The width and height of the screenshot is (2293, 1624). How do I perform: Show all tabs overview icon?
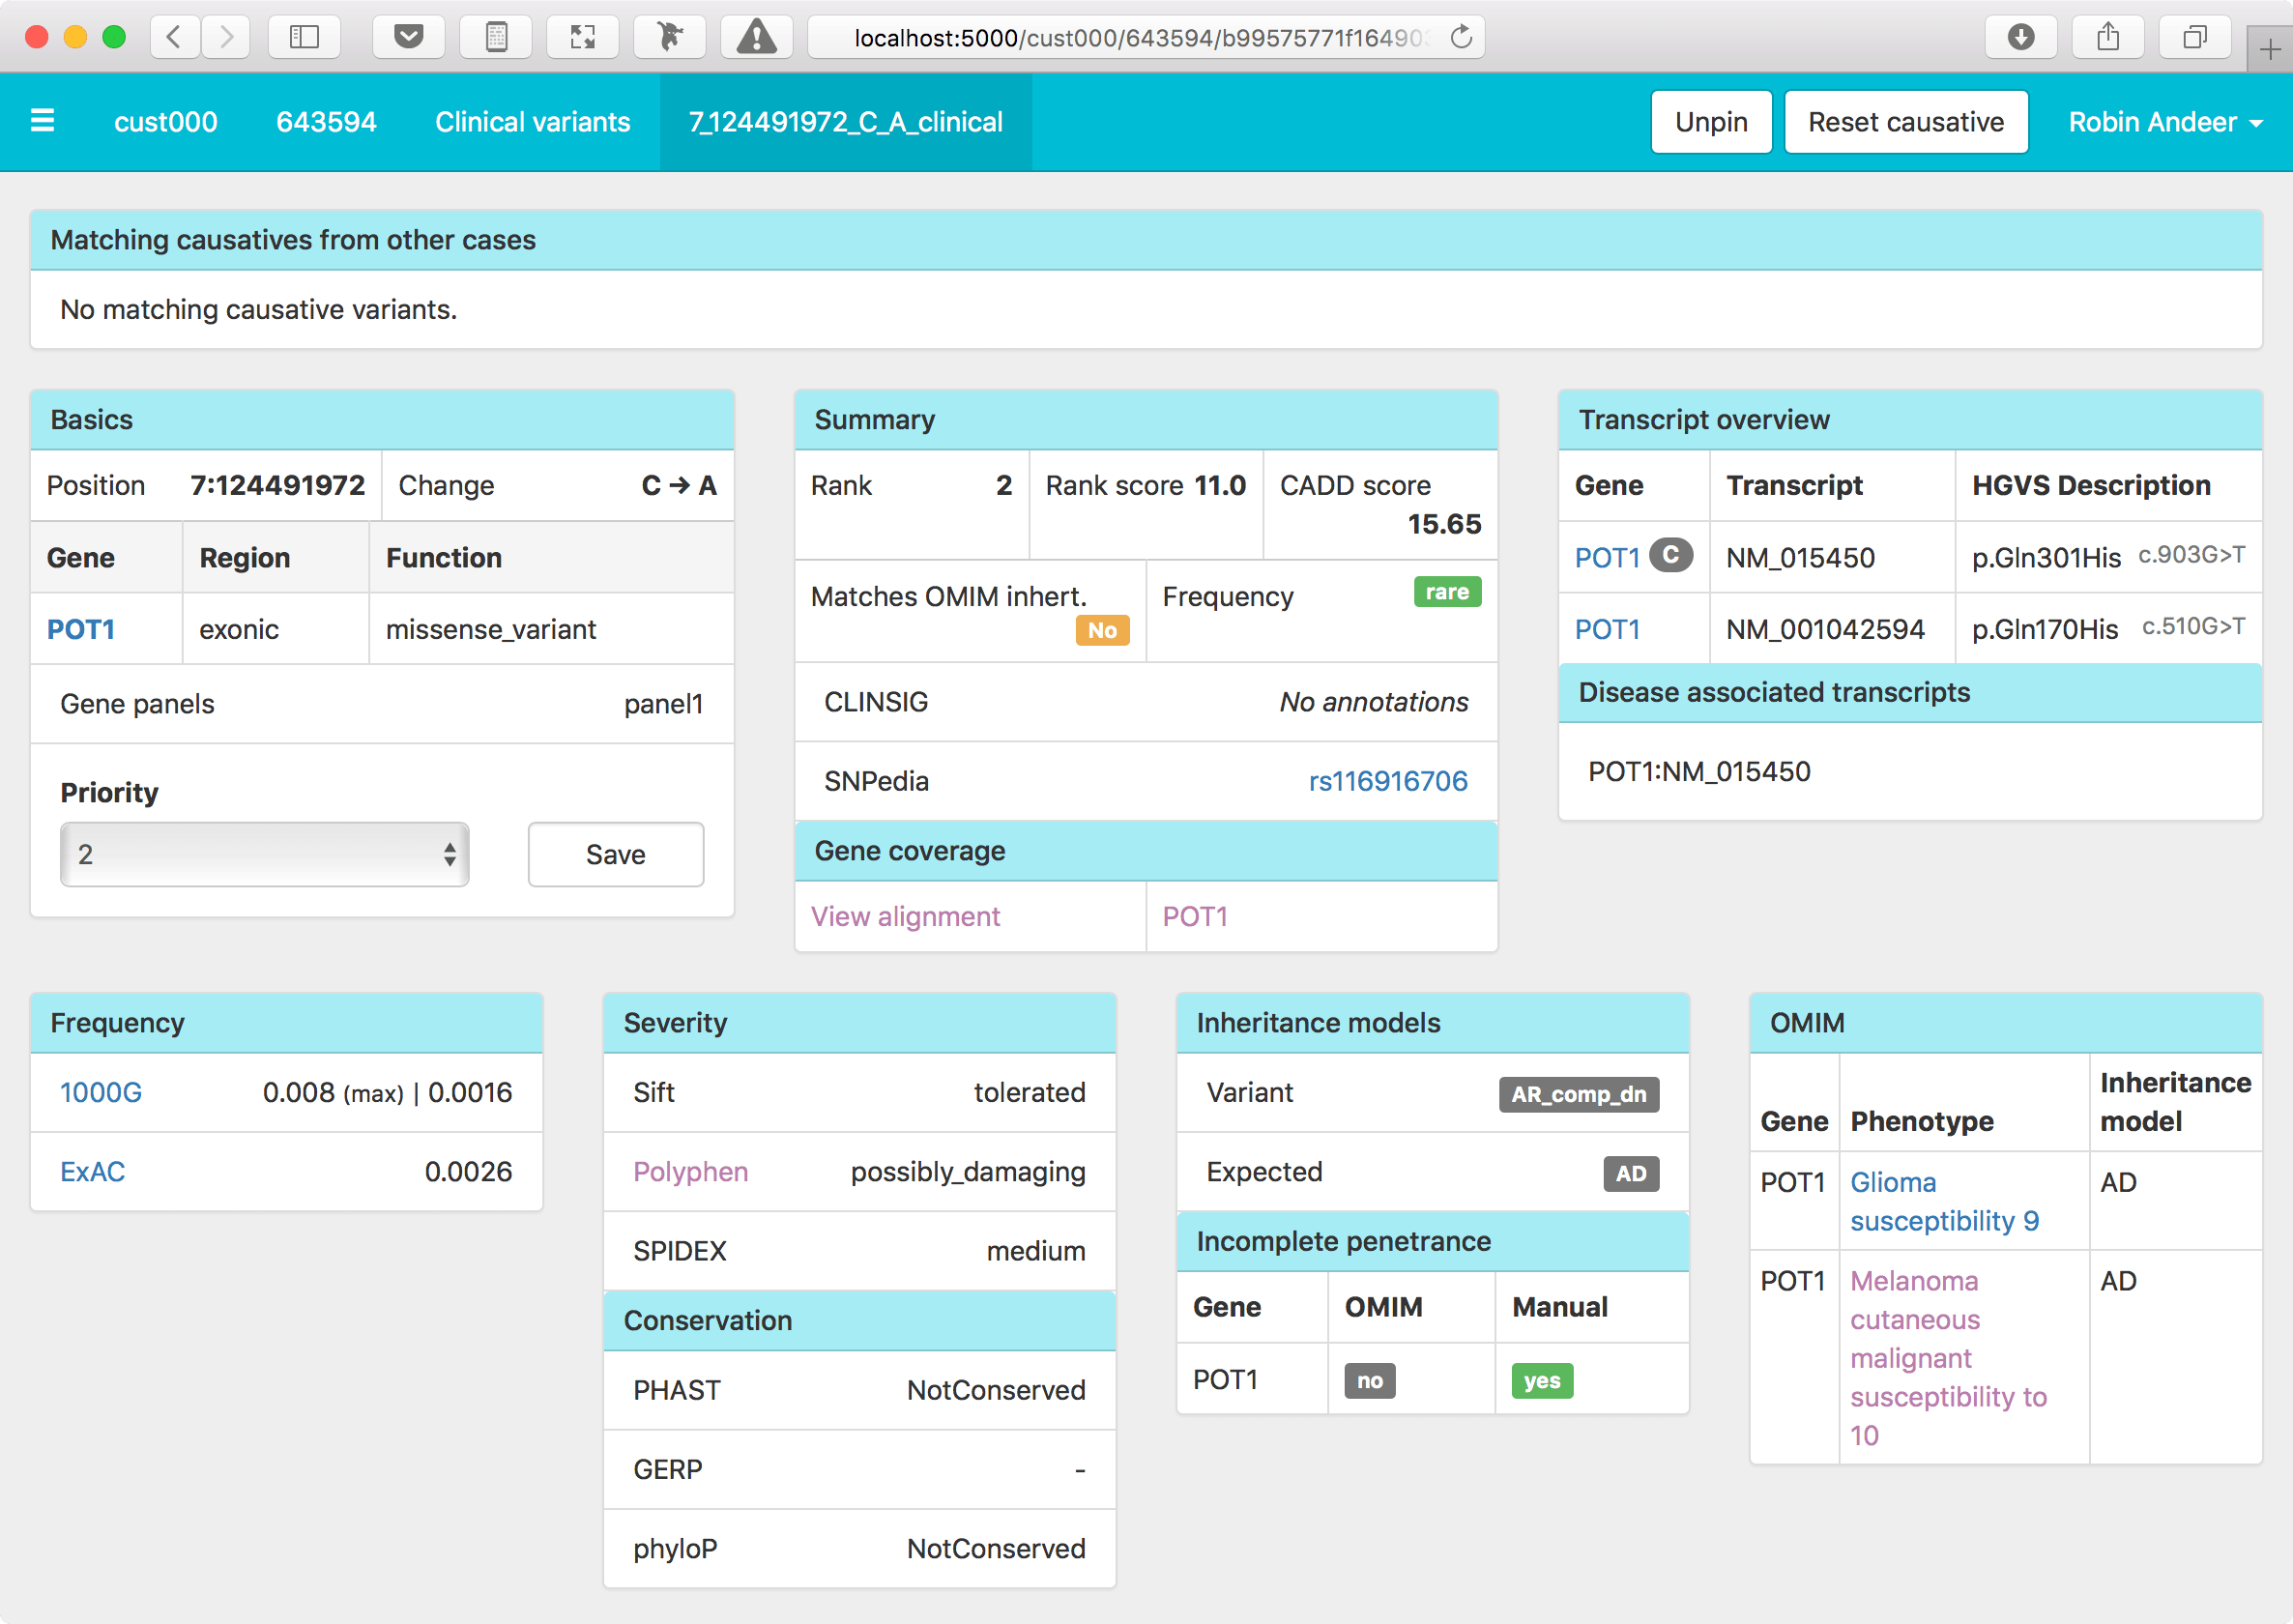[x=2194, y=37]
